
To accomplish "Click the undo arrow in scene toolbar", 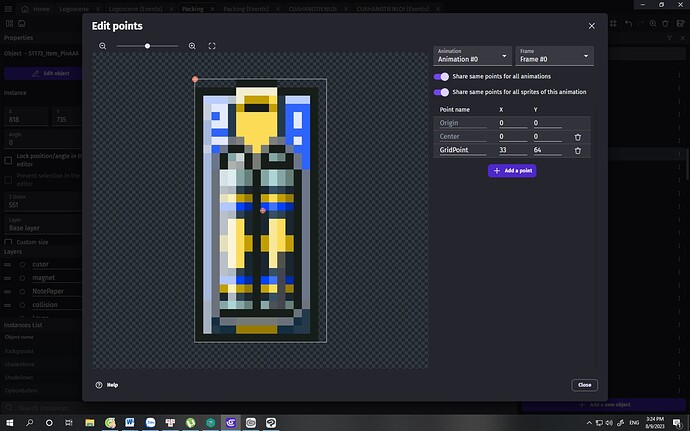I will [628, 23].
